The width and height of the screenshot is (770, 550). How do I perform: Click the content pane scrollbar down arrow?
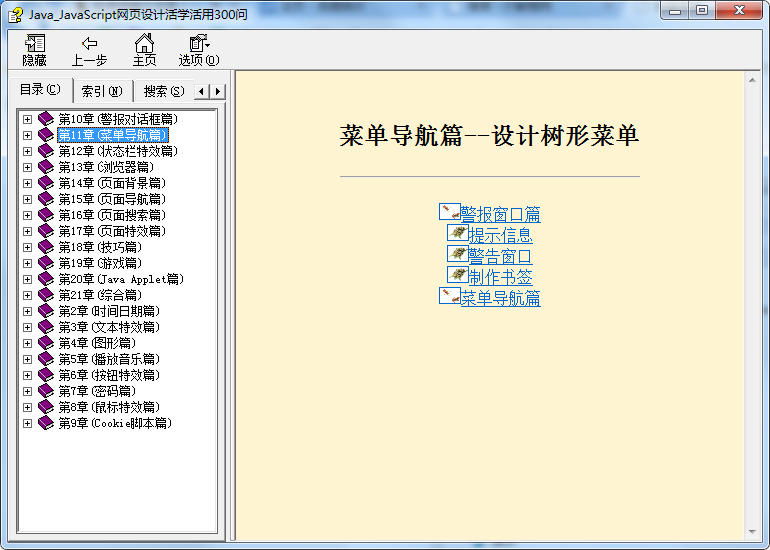tap(753, 531)
